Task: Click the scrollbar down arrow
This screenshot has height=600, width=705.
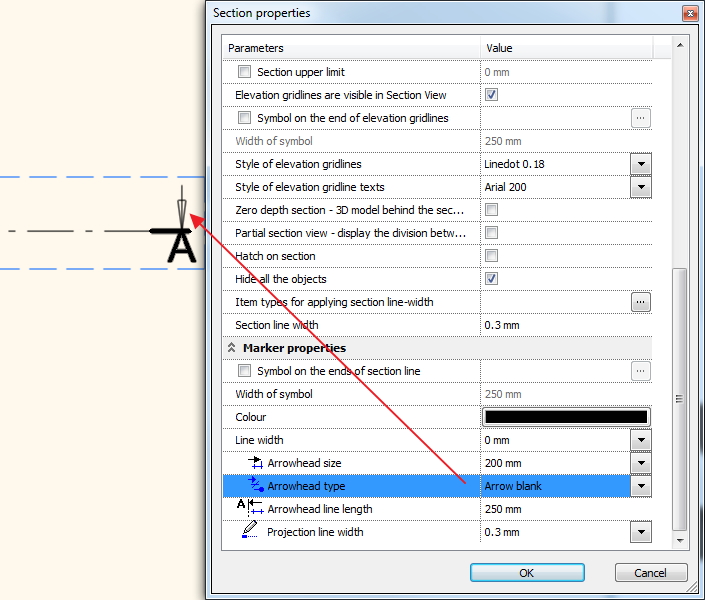Action: [680, 541]
